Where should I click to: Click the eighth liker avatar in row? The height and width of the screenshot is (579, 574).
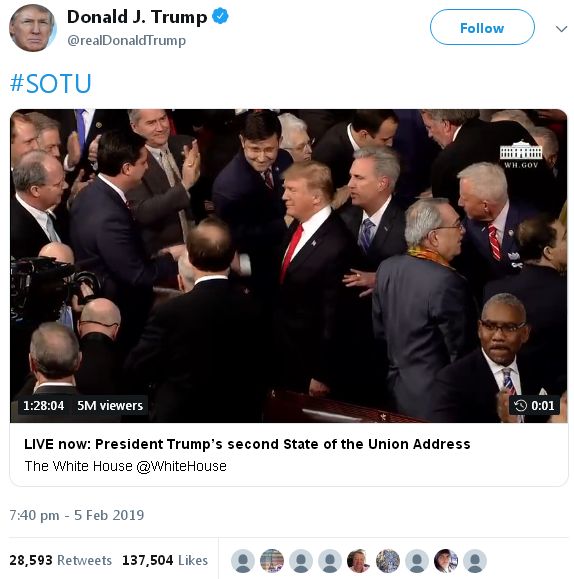pos(446,561)
